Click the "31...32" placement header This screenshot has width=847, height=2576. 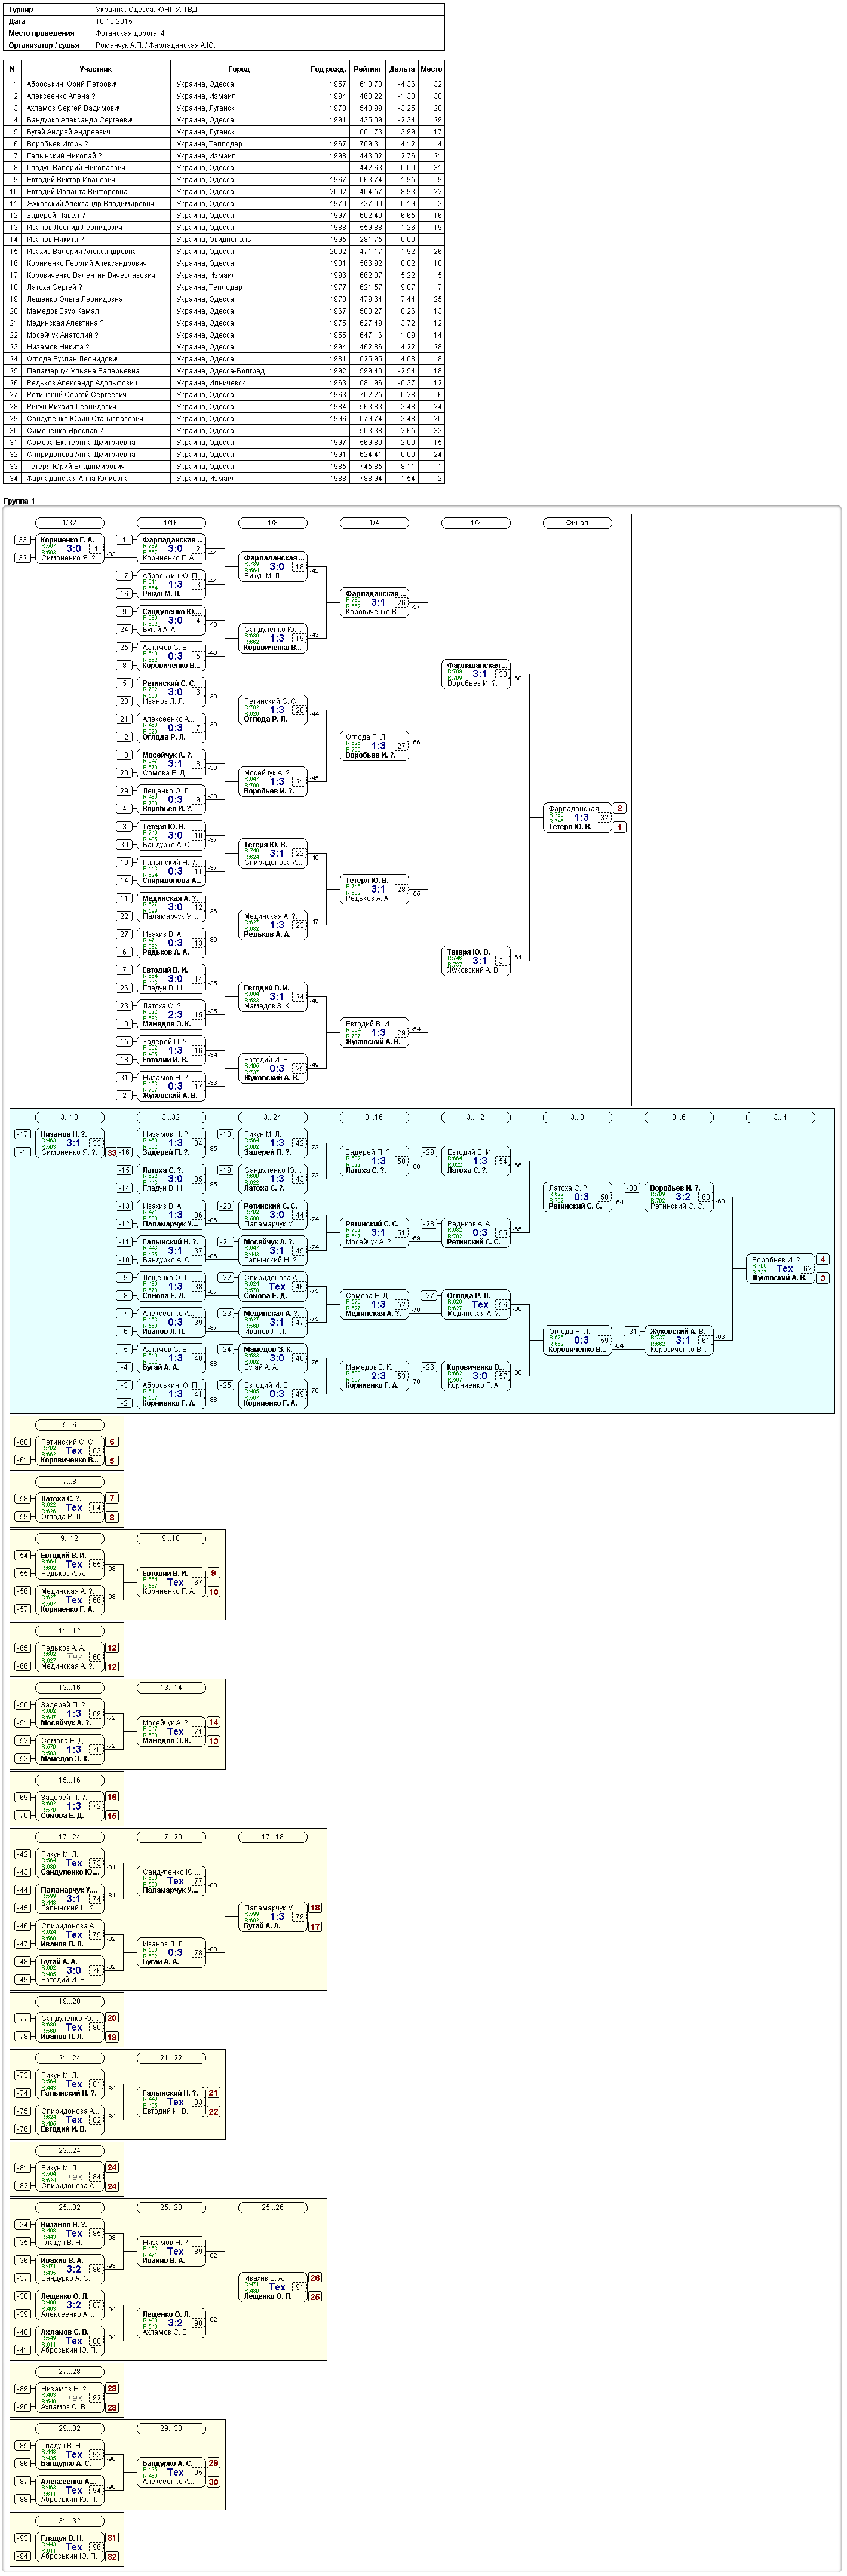[x=69, y=2520]
